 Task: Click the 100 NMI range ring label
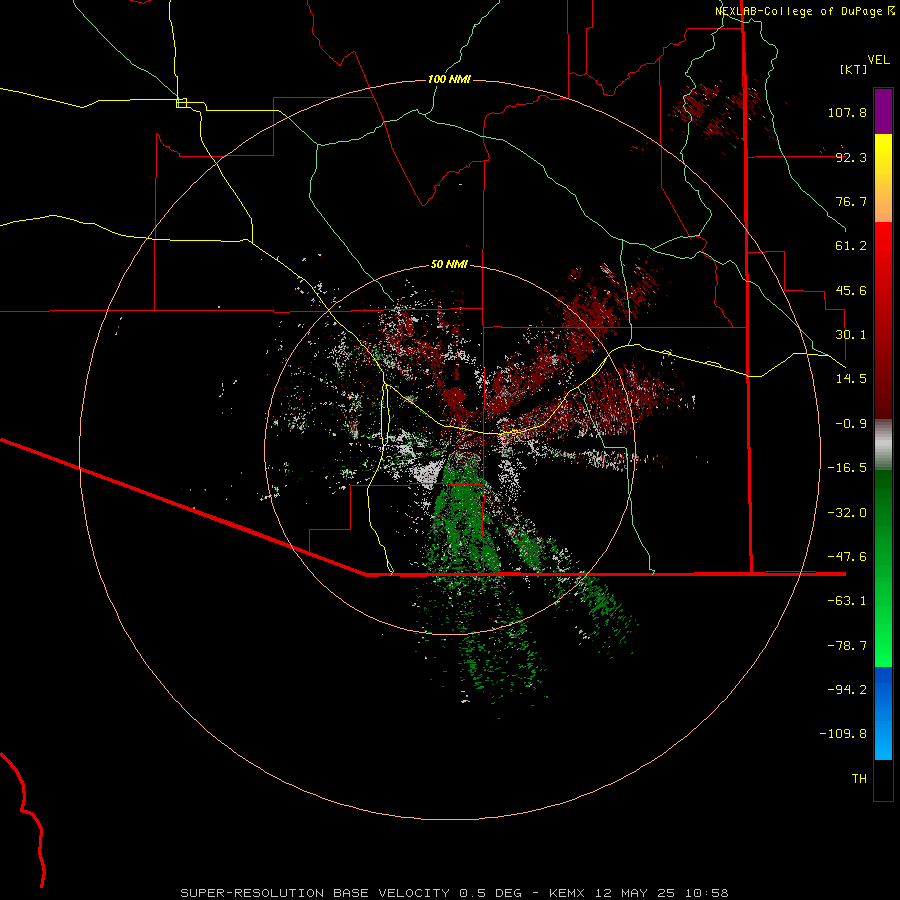[x=449, y=79]
